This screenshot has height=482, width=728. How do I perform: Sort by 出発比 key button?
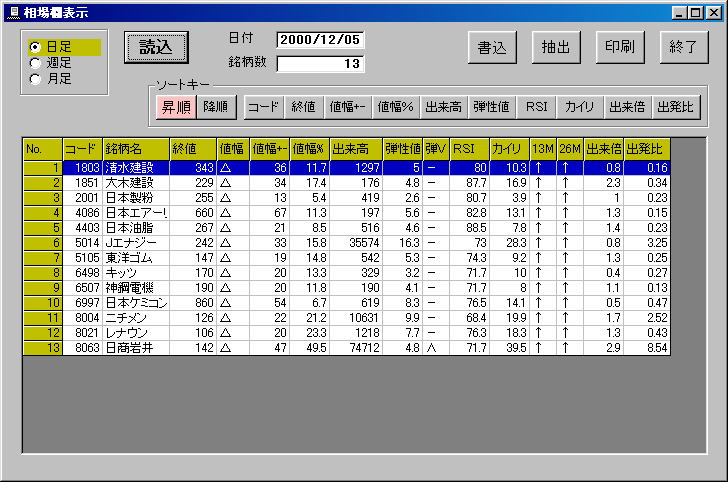pyautogui.click(x=676, y=107)
